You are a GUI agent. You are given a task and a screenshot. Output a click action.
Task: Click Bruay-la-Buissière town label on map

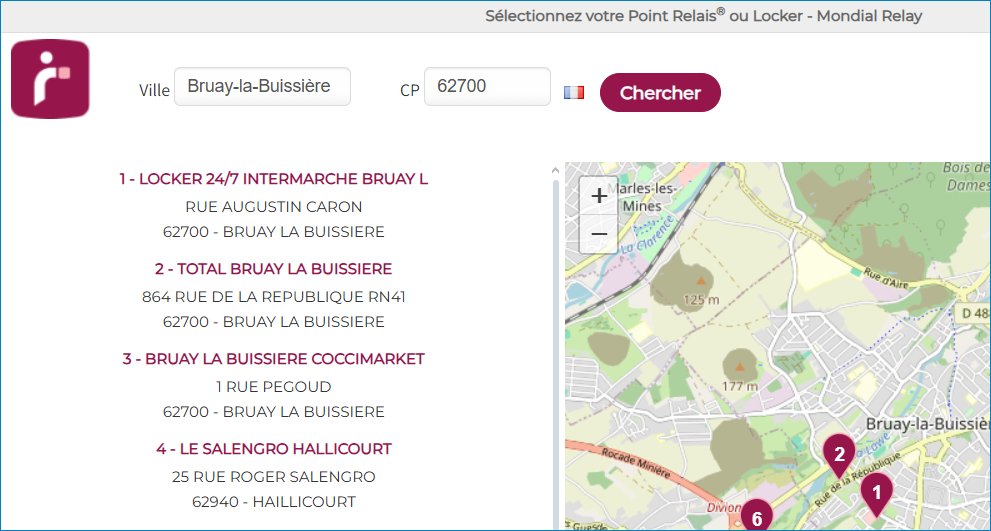tap(928, 423)
